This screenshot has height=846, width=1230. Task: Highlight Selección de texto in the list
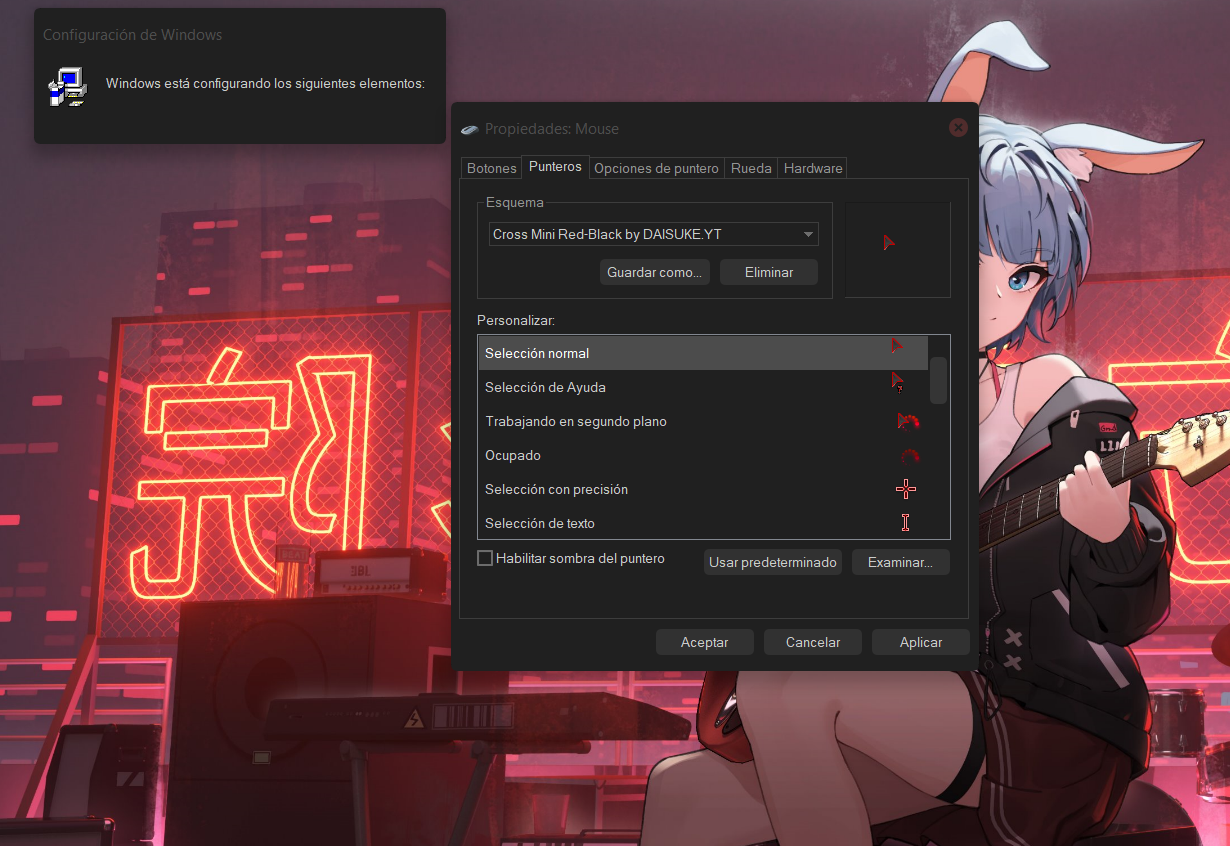[600, 523]
